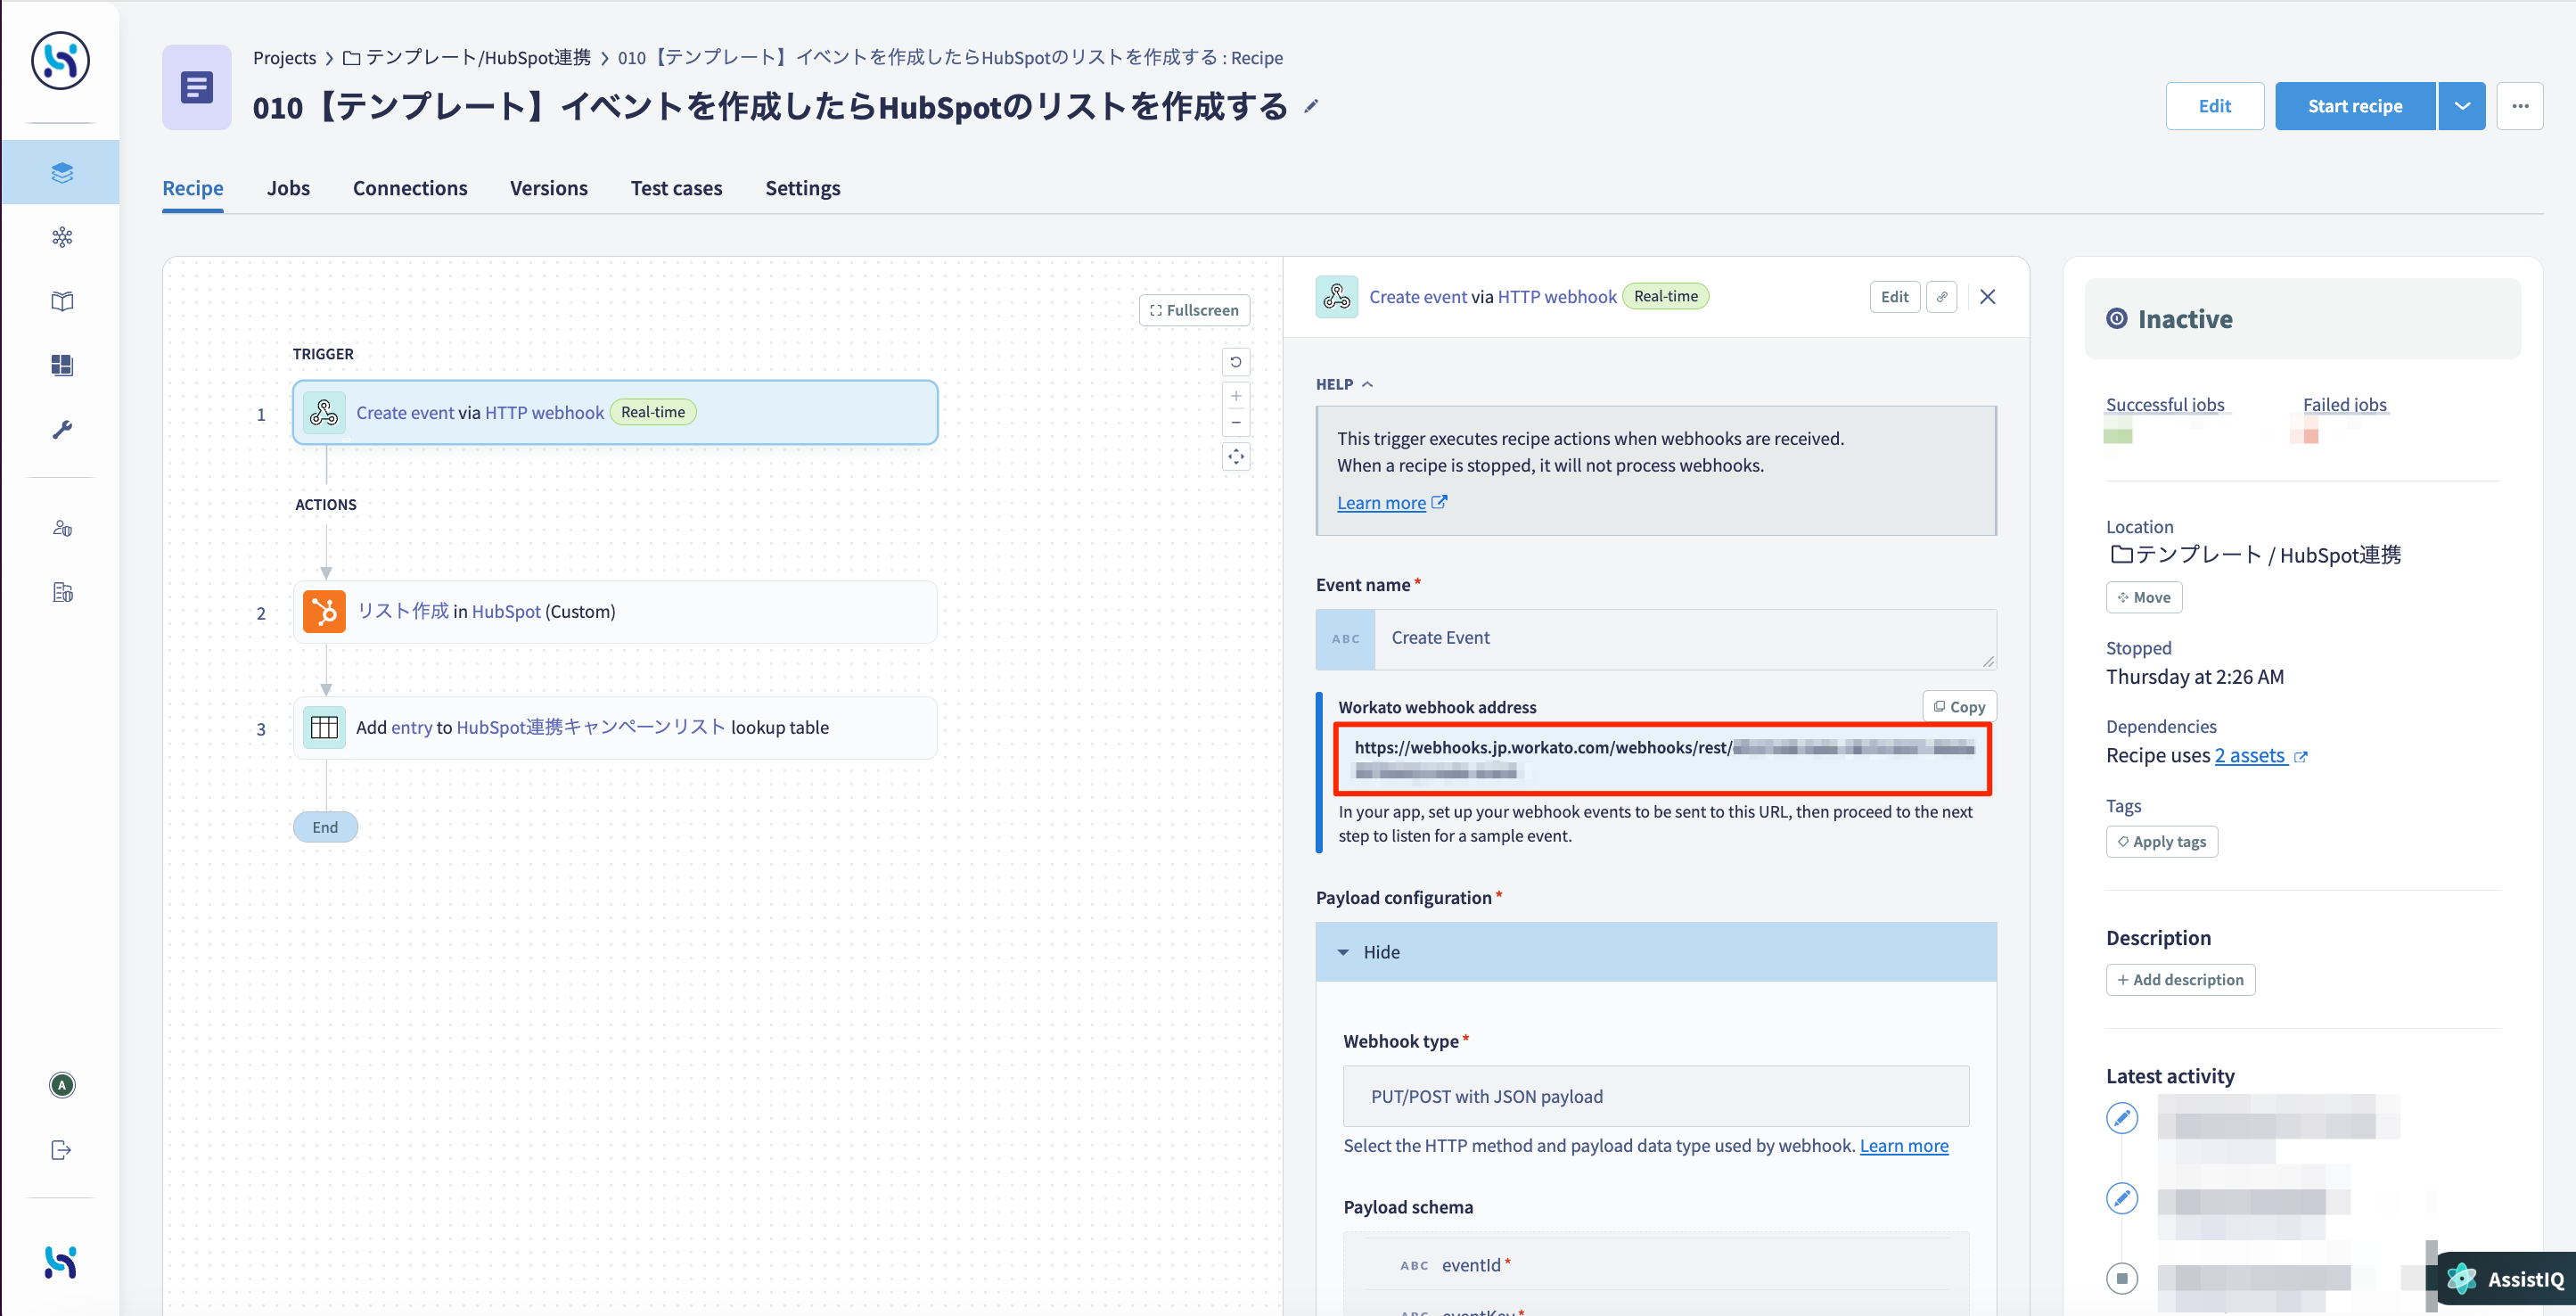This screenshot has width=2576, height=1316.
Task: Zoom out on the recipe canvas
Action: pyautogui.click(x=1236, y=422)
